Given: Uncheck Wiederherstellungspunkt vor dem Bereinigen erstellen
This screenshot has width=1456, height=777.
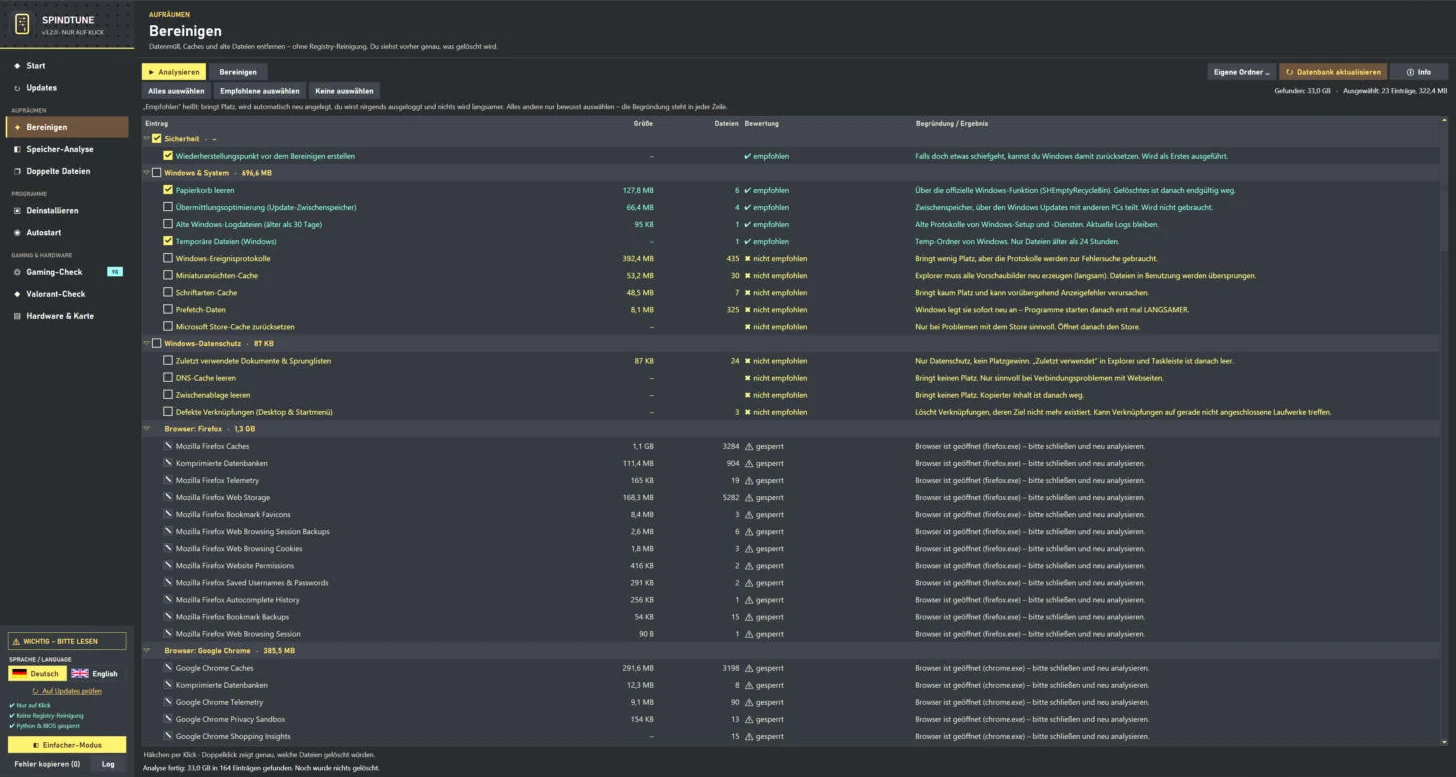Looking at the screenshot, I should [x=168, y=156].
